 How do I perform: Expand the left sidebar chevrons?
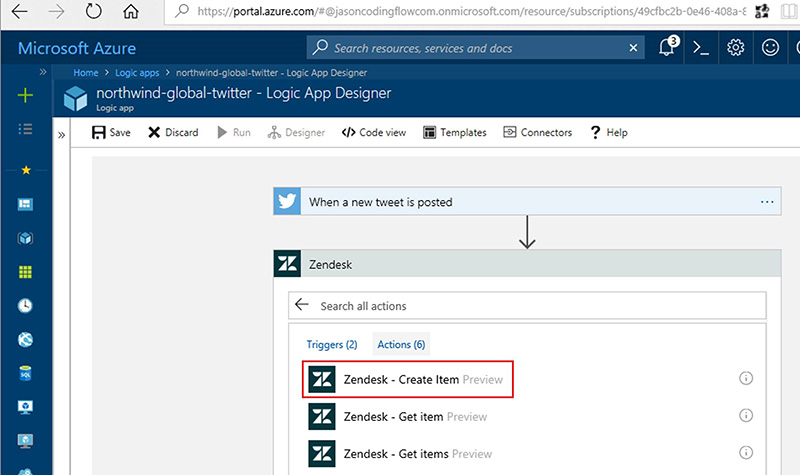[43, 72]
